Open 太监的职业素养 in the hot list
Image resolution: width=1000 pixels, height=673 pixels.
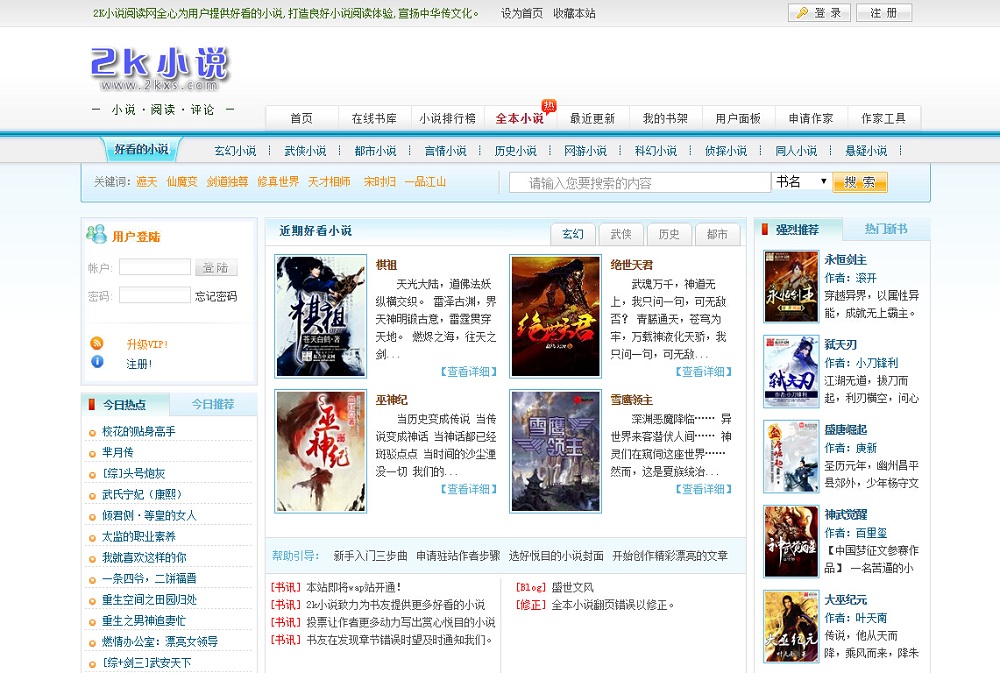138,536
